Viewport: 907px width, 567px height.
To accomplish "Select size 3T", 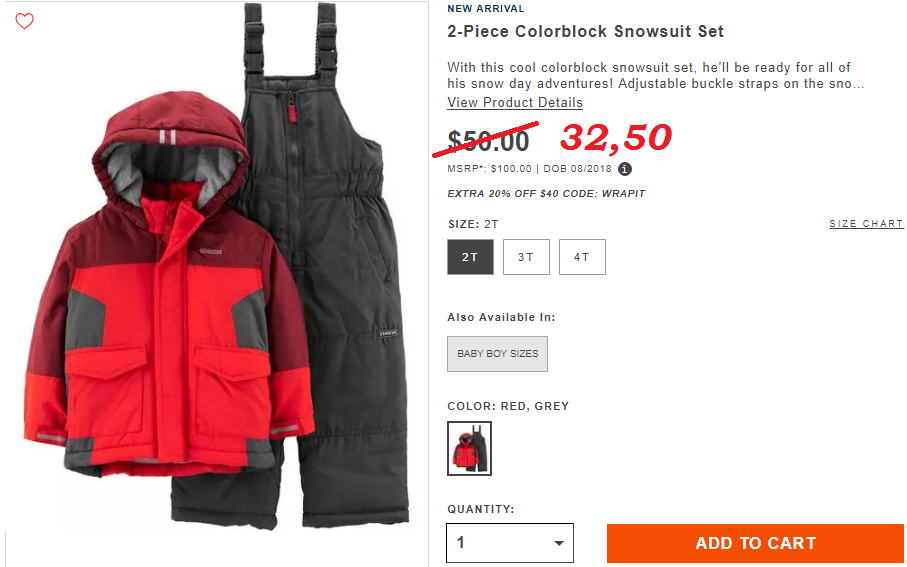I will [526, 257].
